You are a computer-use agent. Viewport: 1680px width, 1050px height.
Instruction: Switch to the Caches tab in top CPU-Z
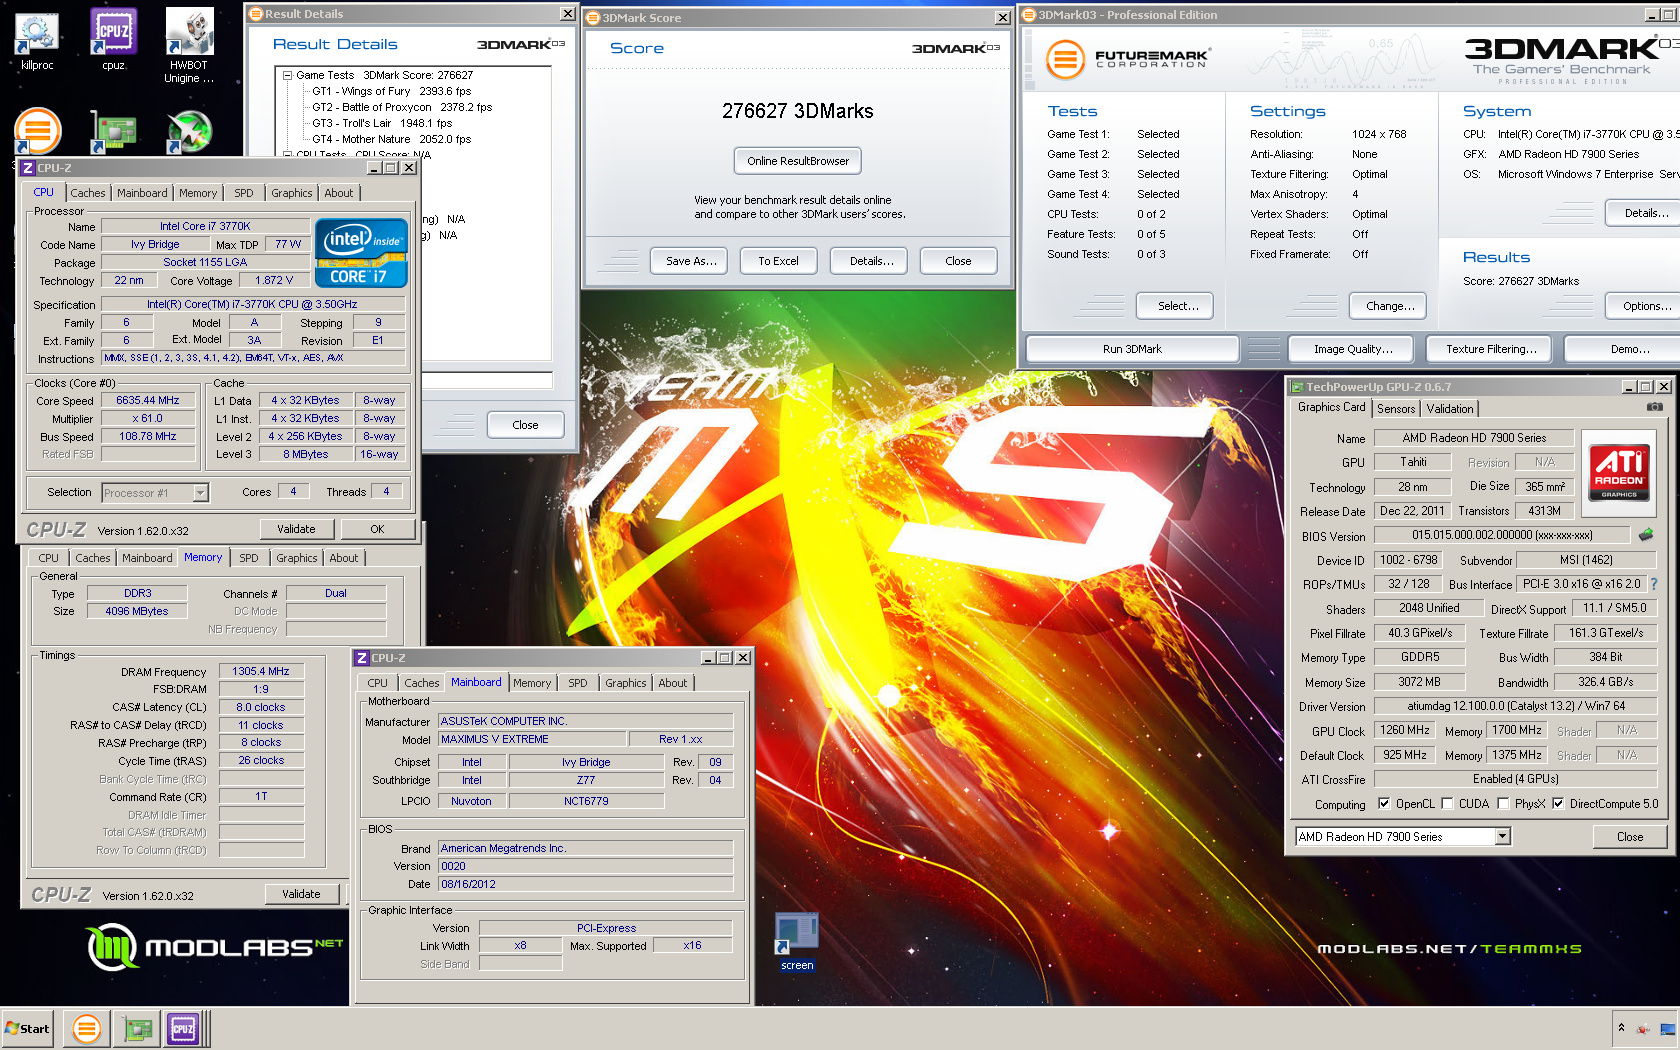[x=88, y=193]
